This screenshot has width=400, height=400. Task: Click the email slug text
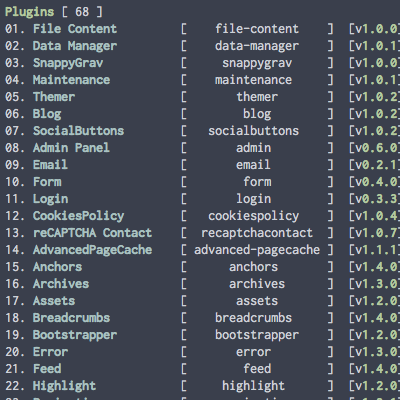(x=253, y=165)
